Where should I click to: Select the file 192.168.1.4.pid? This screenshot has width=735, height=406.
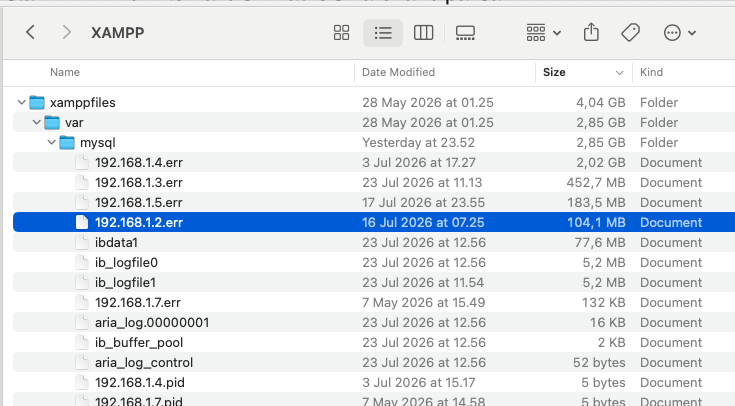pos(374,383)
